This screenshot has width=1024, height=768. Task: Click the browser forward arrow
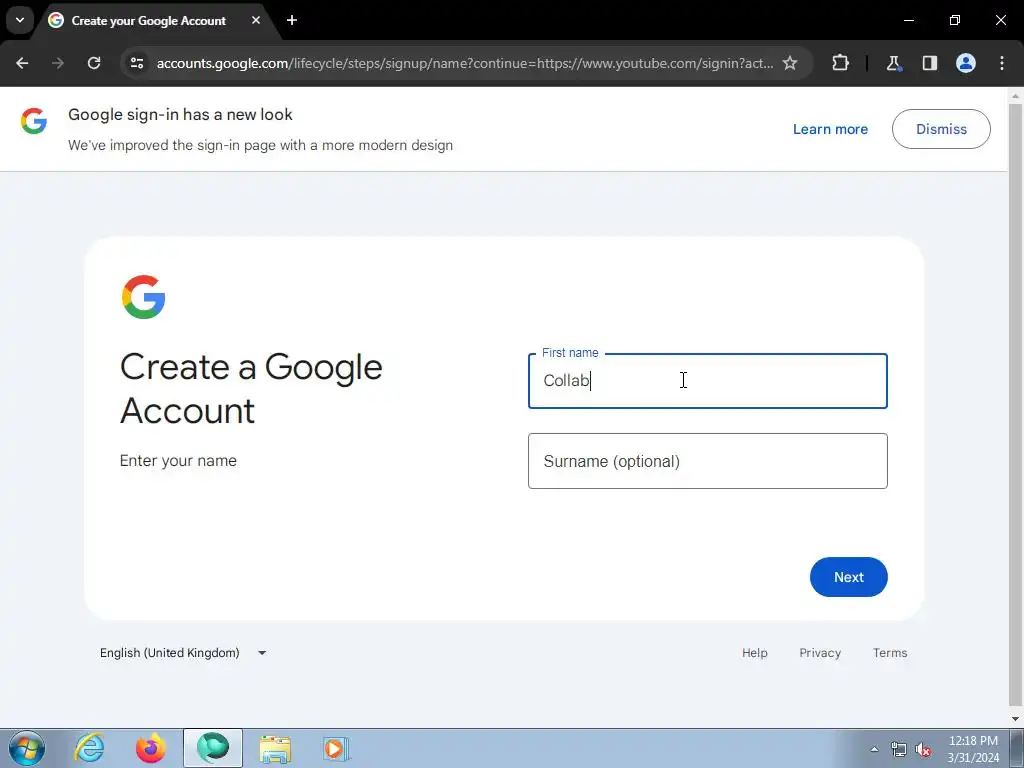[x=58, y=63]
